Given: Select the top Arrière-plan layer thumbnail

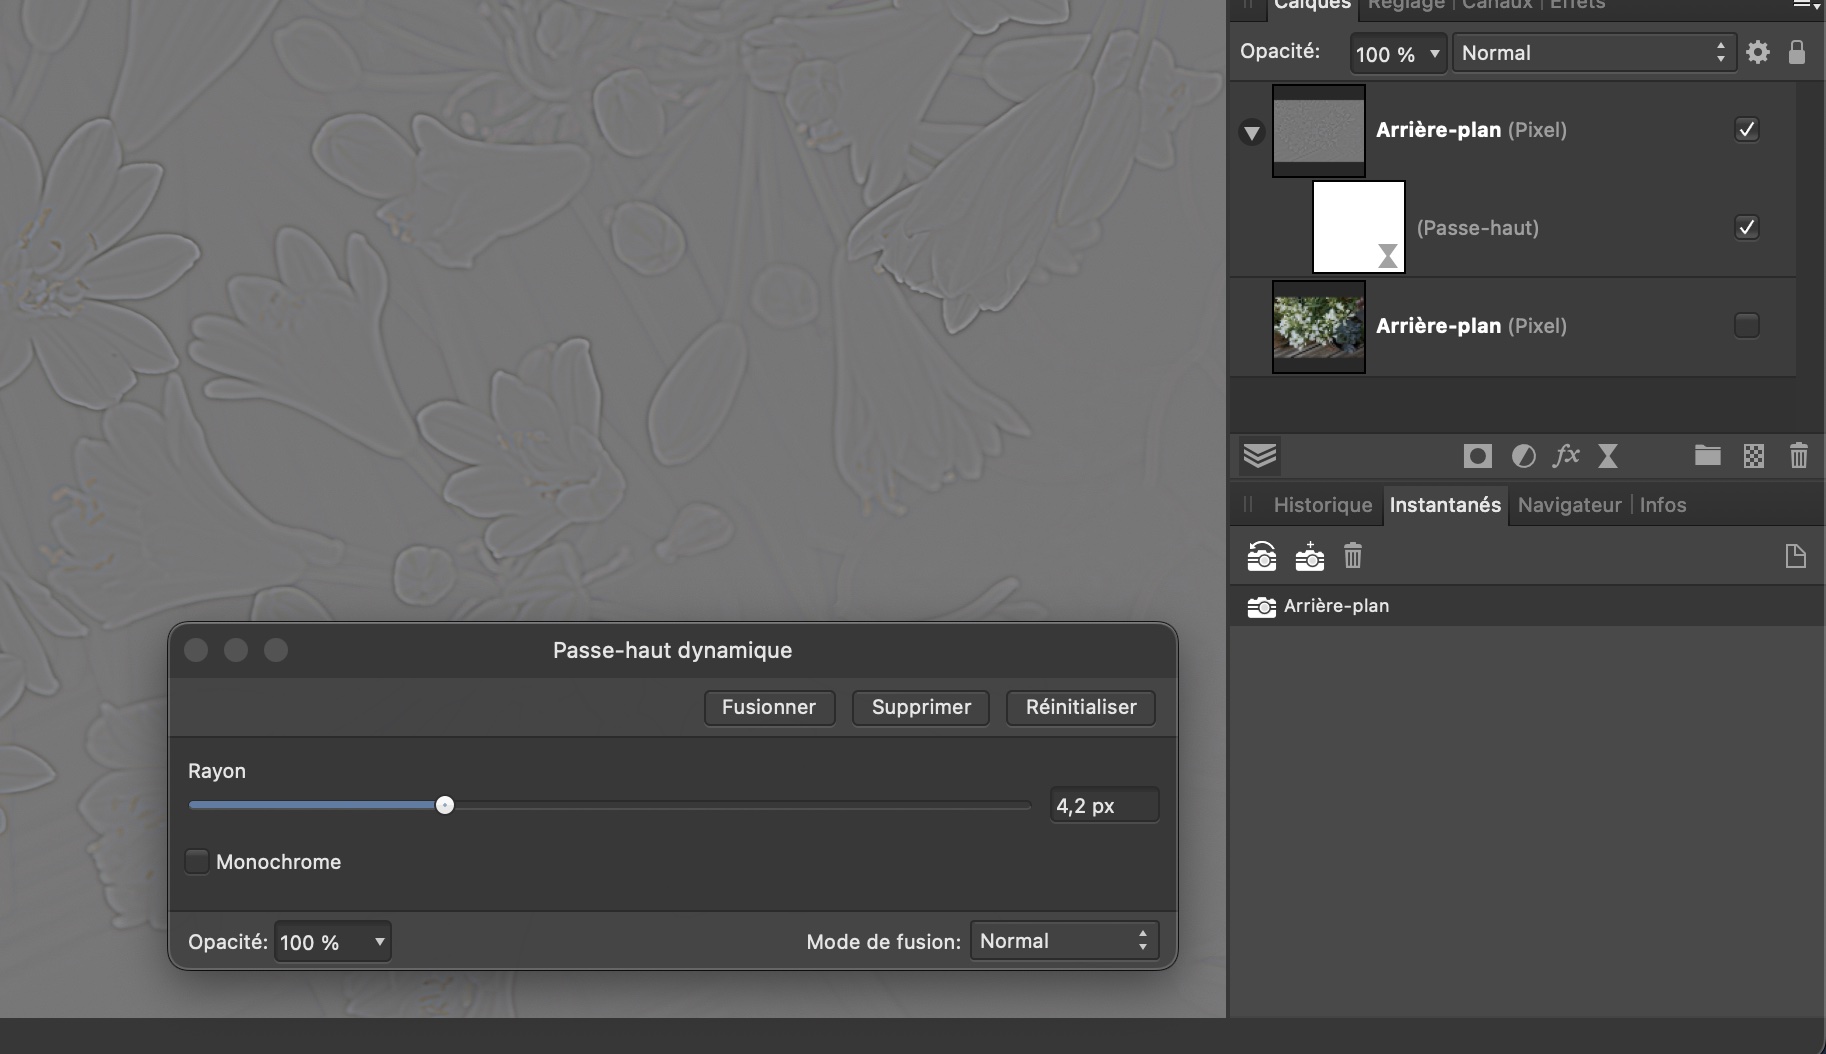Looking at the screenshot, I should pos(1318,131).
